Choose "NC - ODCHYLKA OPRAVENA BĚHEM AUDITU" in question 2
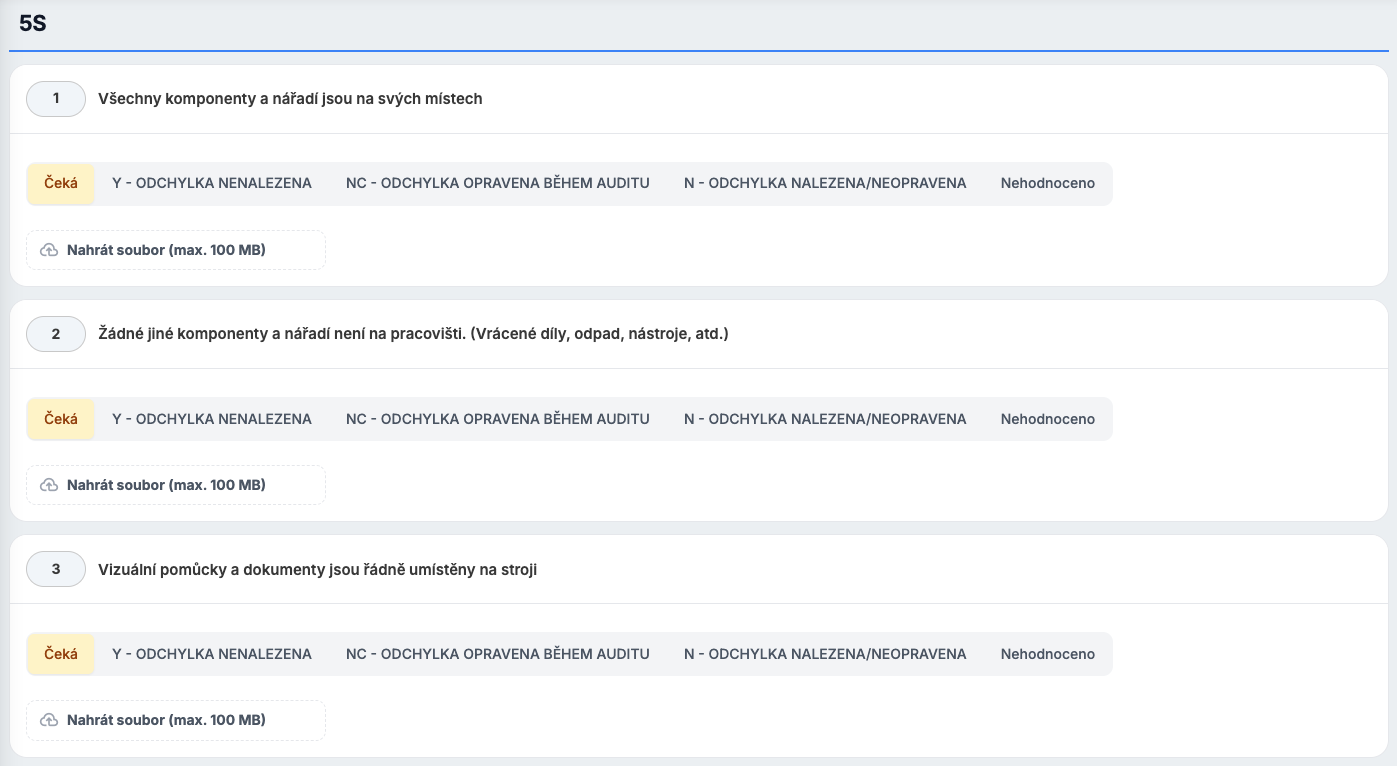The width and height of the screenshot is (1397, 766). click(497, 419)
